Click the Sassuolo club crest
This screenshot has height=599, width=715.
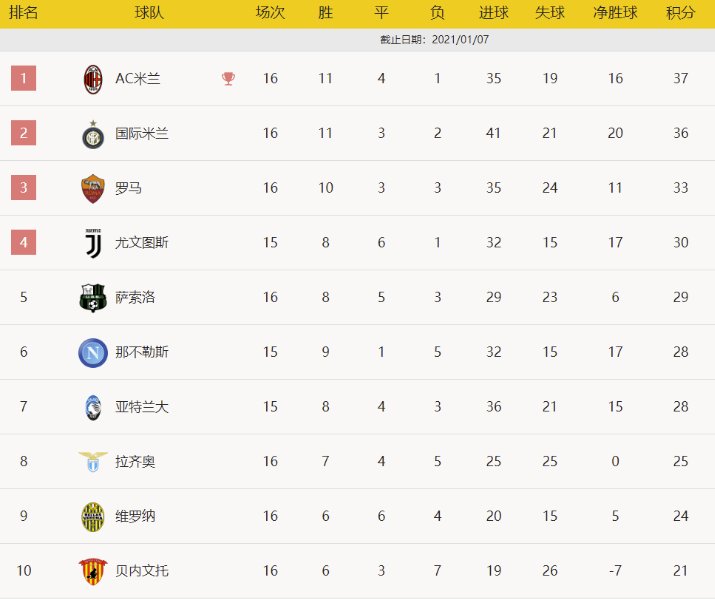pyautogui.click(x=93, y=298)
